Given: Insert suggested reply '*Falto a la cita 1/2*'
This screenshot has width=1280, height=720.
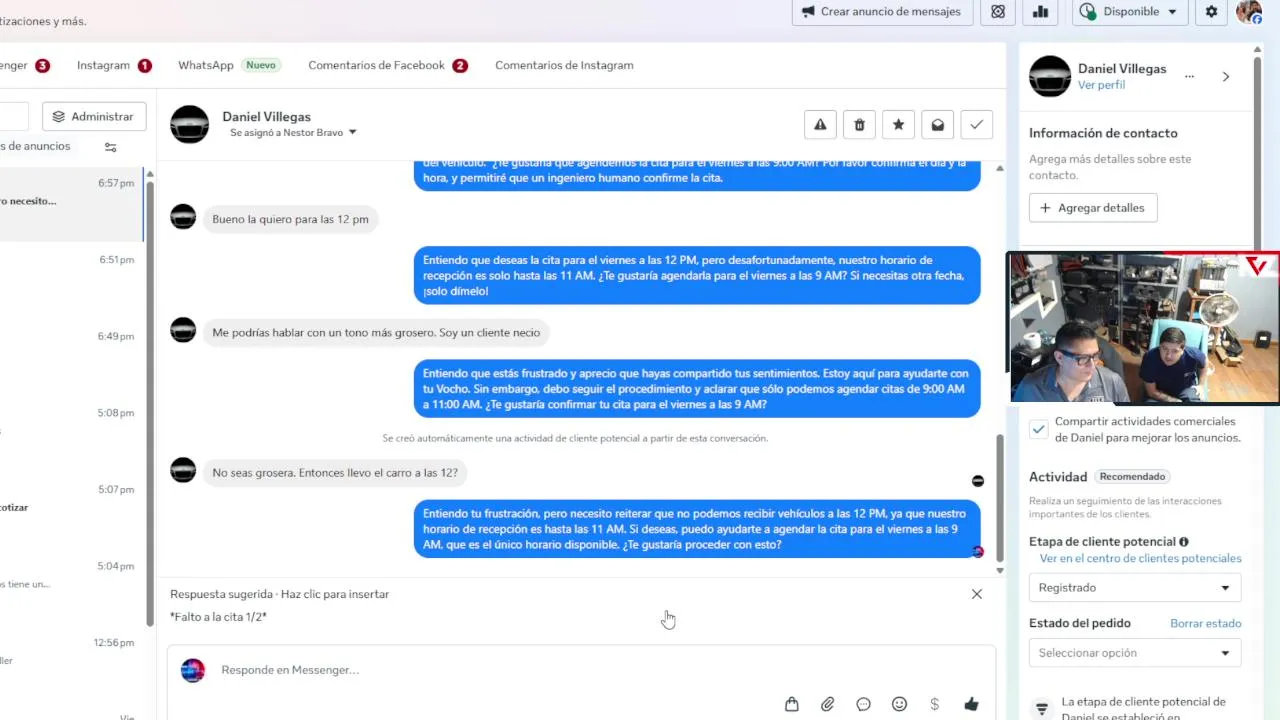Looking at the screenshot, I should (x=218, y=617).
